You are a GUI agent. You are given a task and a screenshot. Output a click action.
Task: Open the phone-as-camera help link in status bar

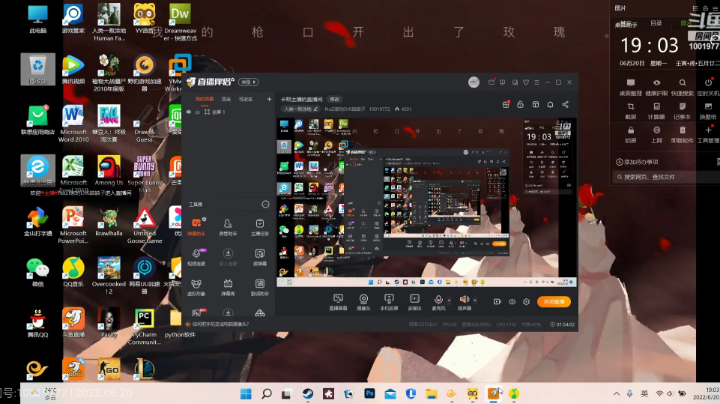tap(220, 324)
